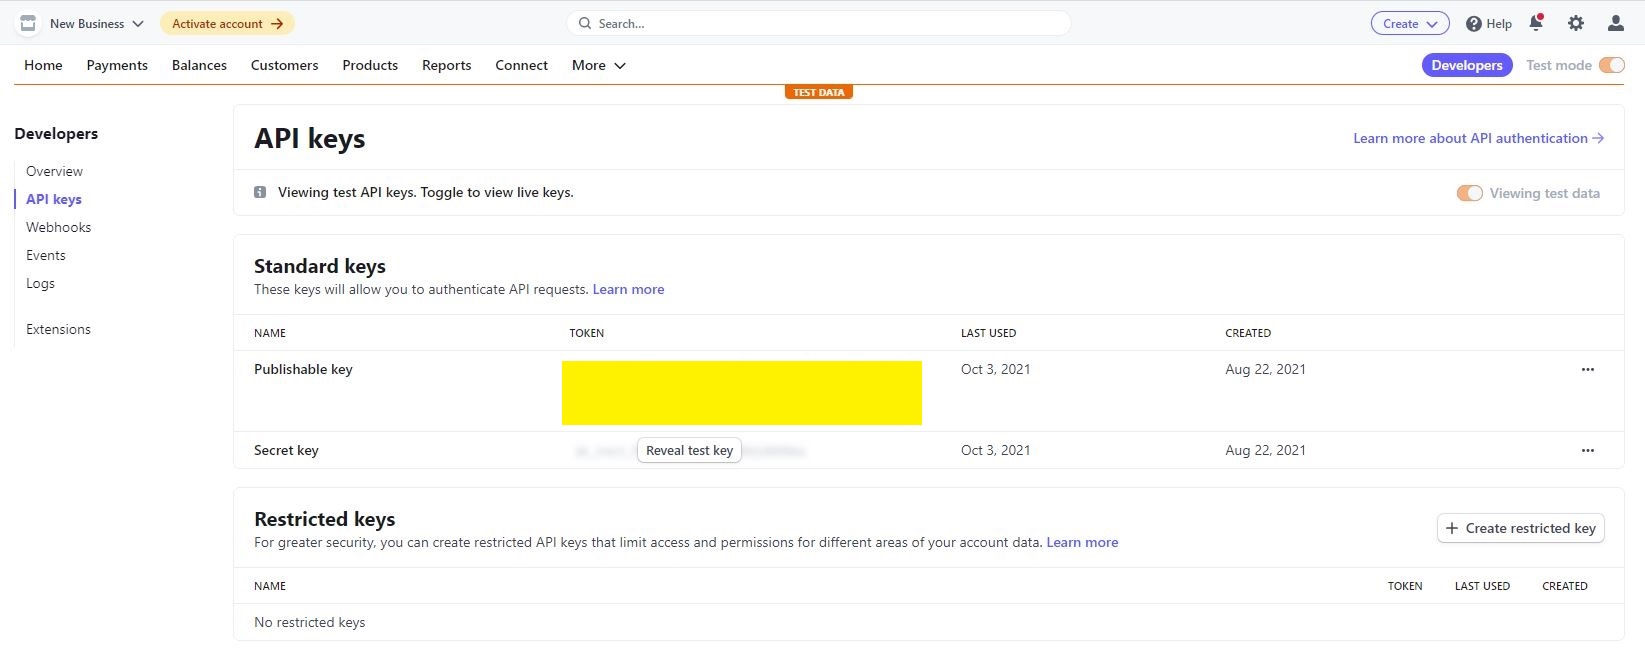Open settings via the gear icon
The image size is (1645, 663).
pos(1576,23)
